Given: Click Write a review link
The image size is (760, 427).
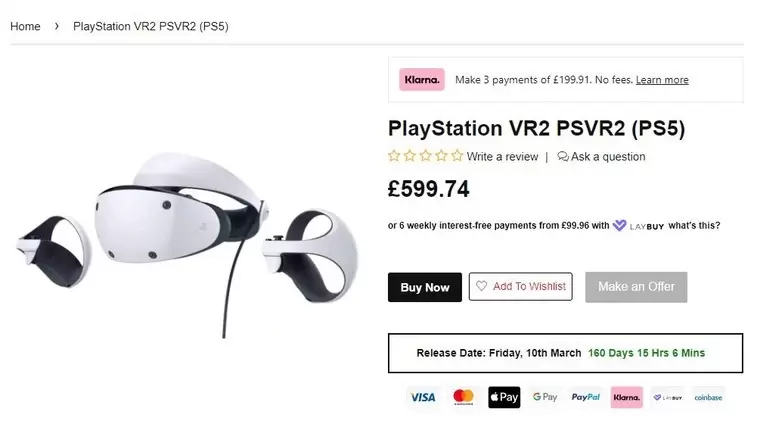Looking at the screenshot, I should [502, 157].
